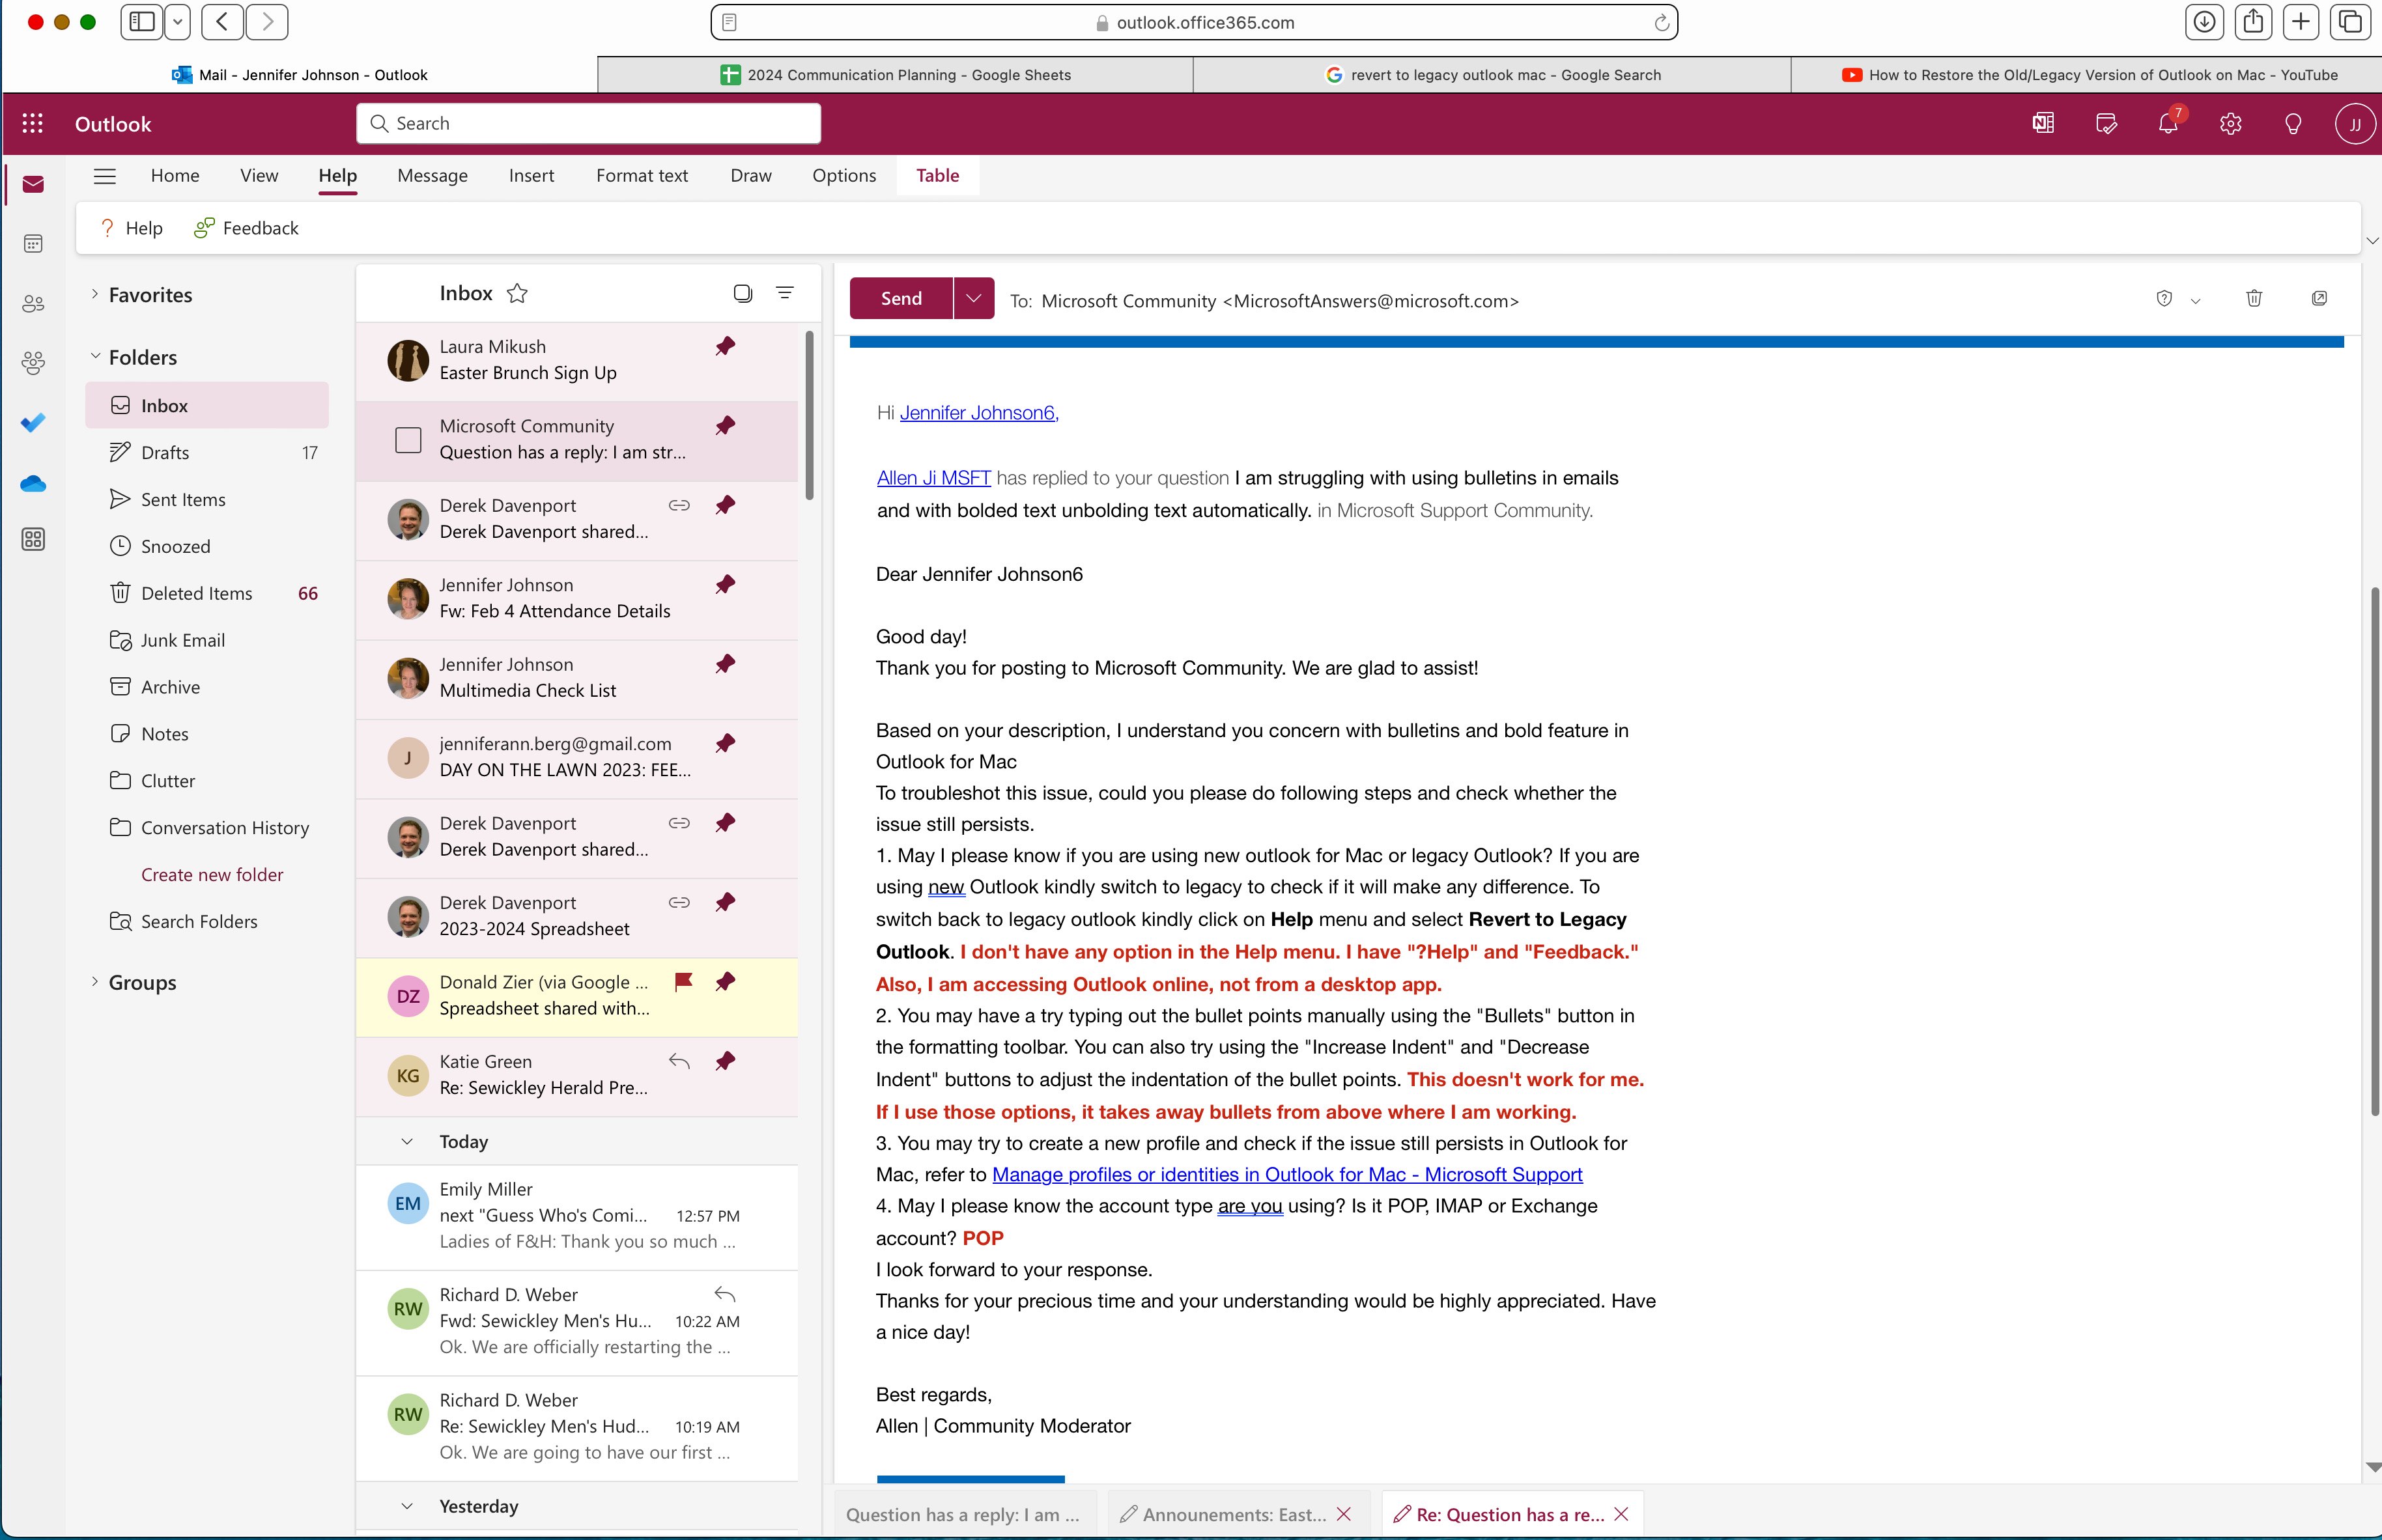
Task: Switch to the Format text ribbon tab
Action: tap(641, 175)
